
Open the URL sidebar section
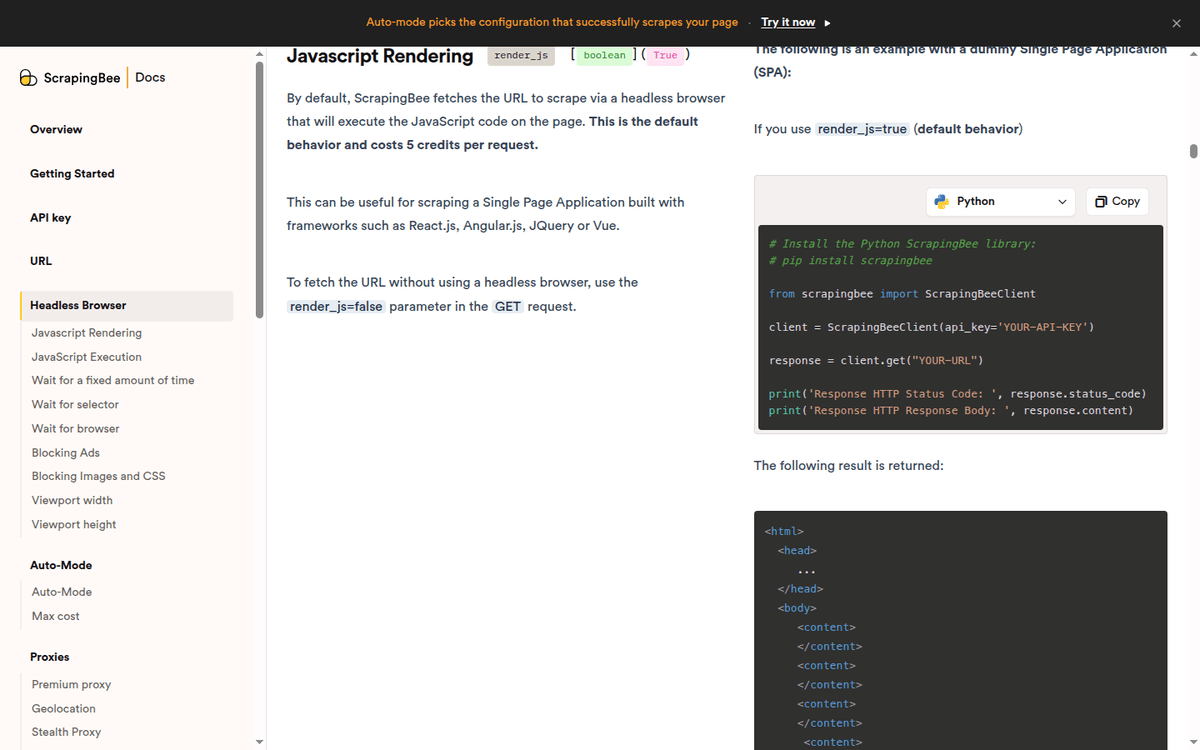[41, 261]
